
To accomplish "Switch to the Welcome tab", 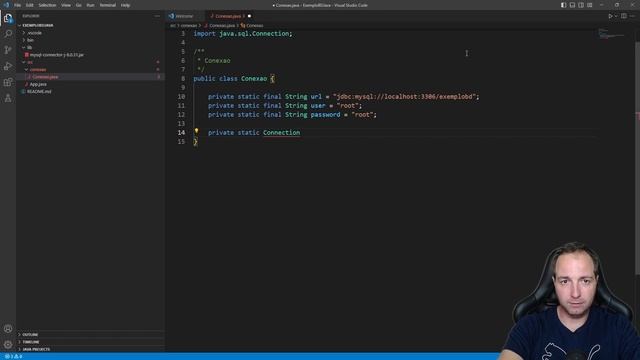I will click(184, 16).
